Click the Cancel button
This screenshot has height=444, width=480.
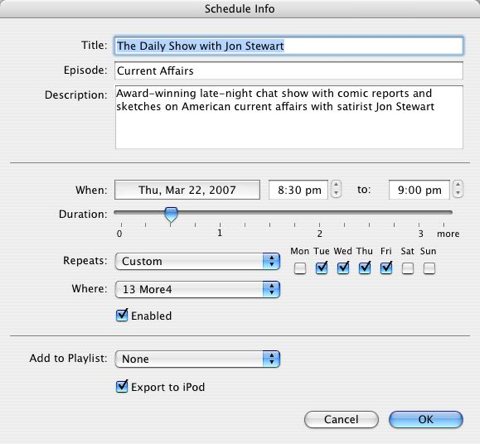pyautogui.click(x=341, y=419)
